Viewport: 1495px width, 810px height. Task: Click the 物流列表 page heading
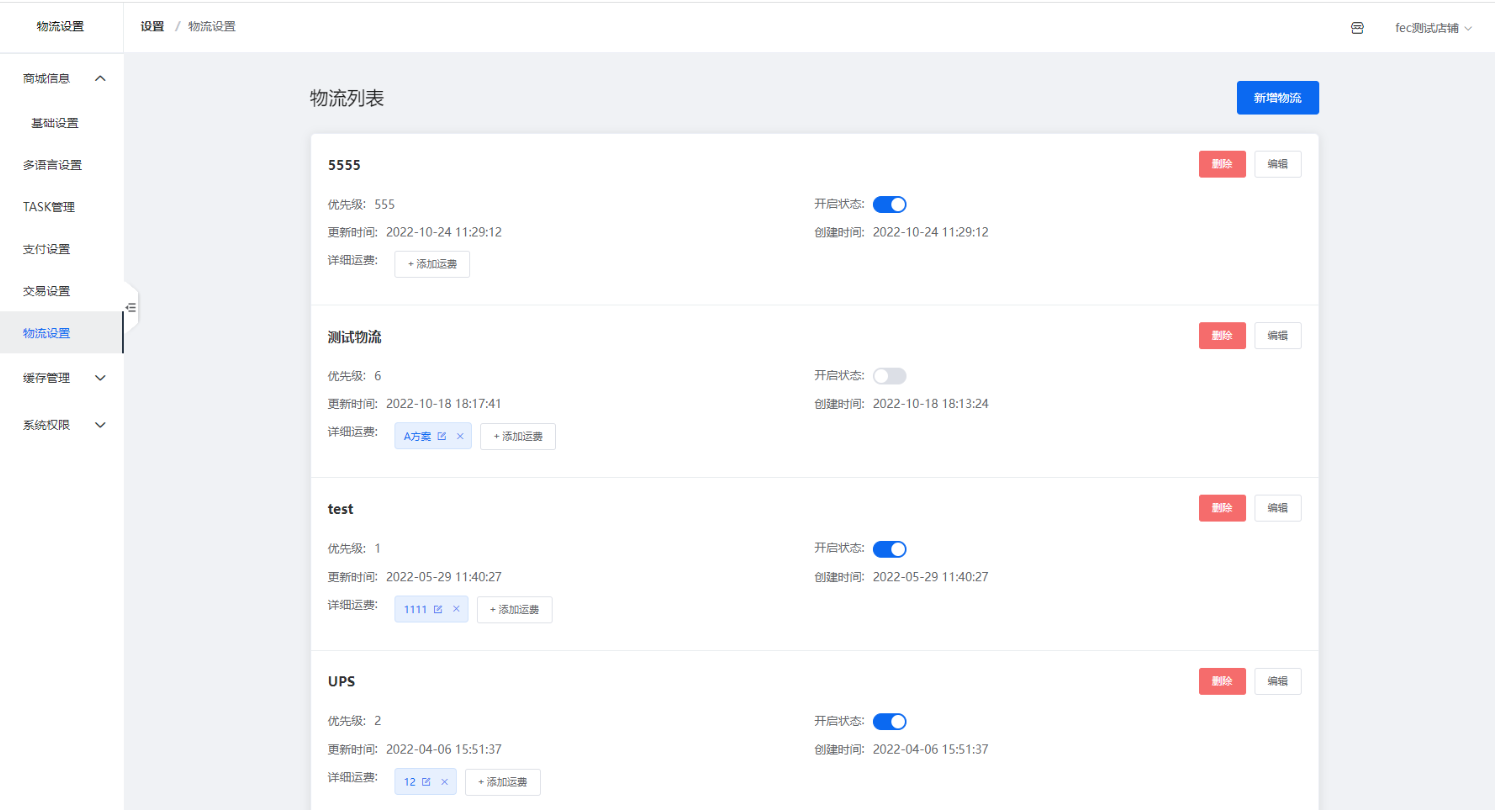347,98
